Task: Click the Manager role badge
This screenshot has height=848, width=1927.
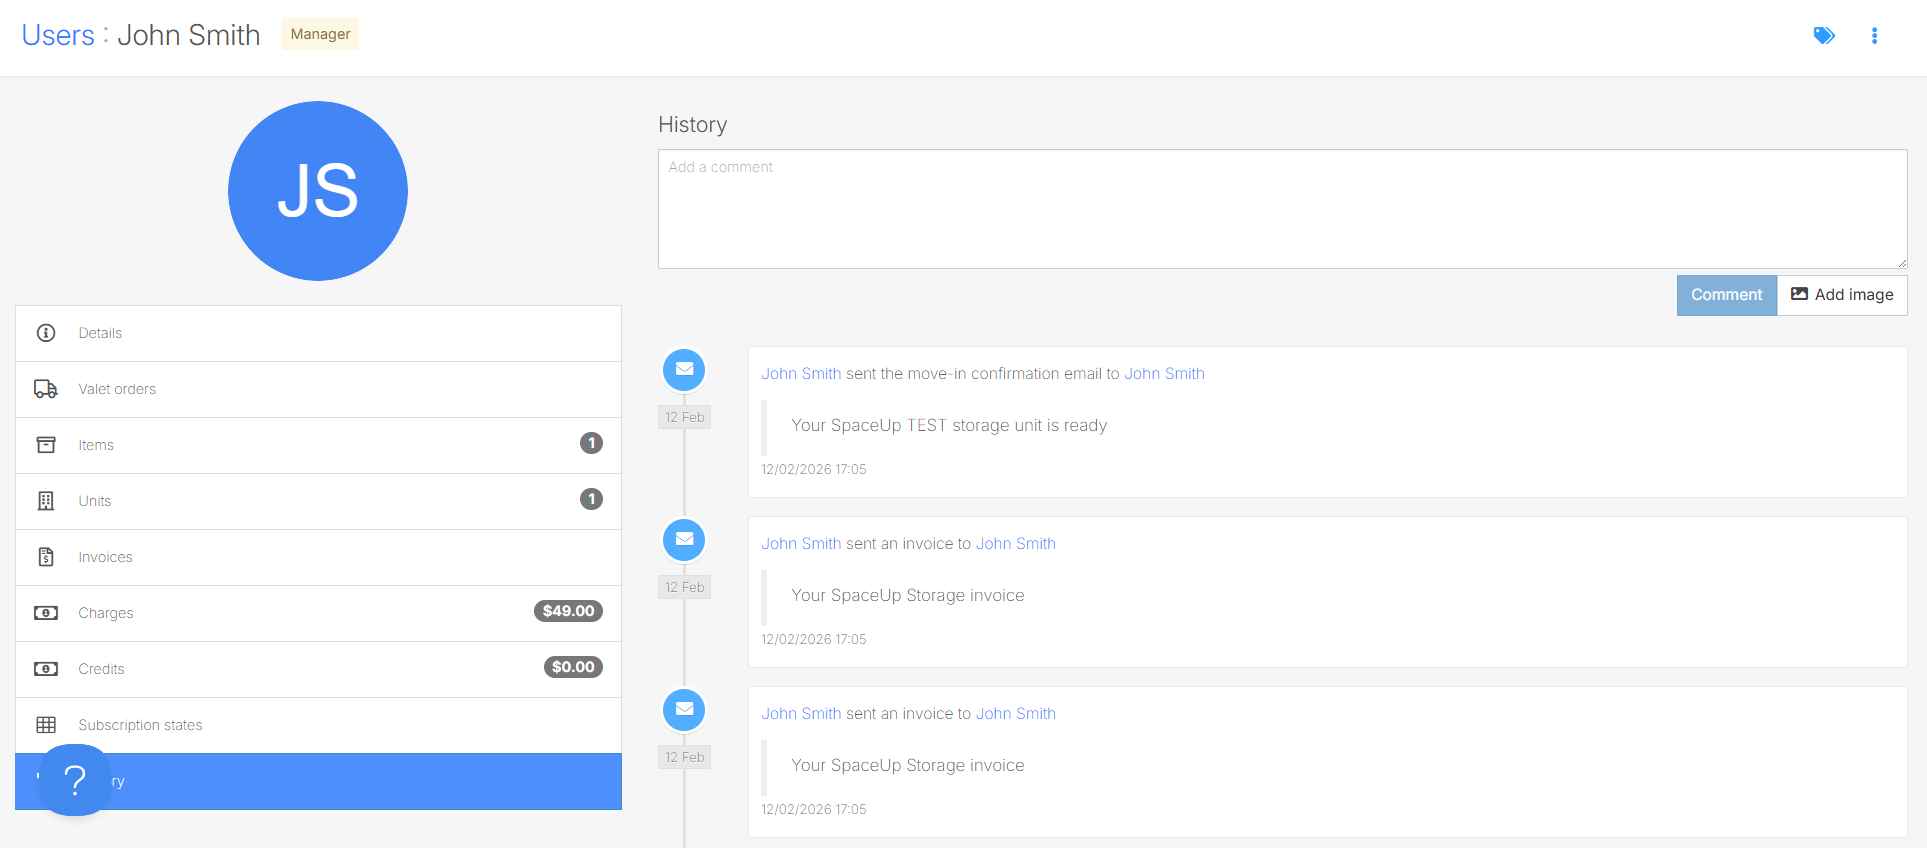Action: click(x=320, y=34)
